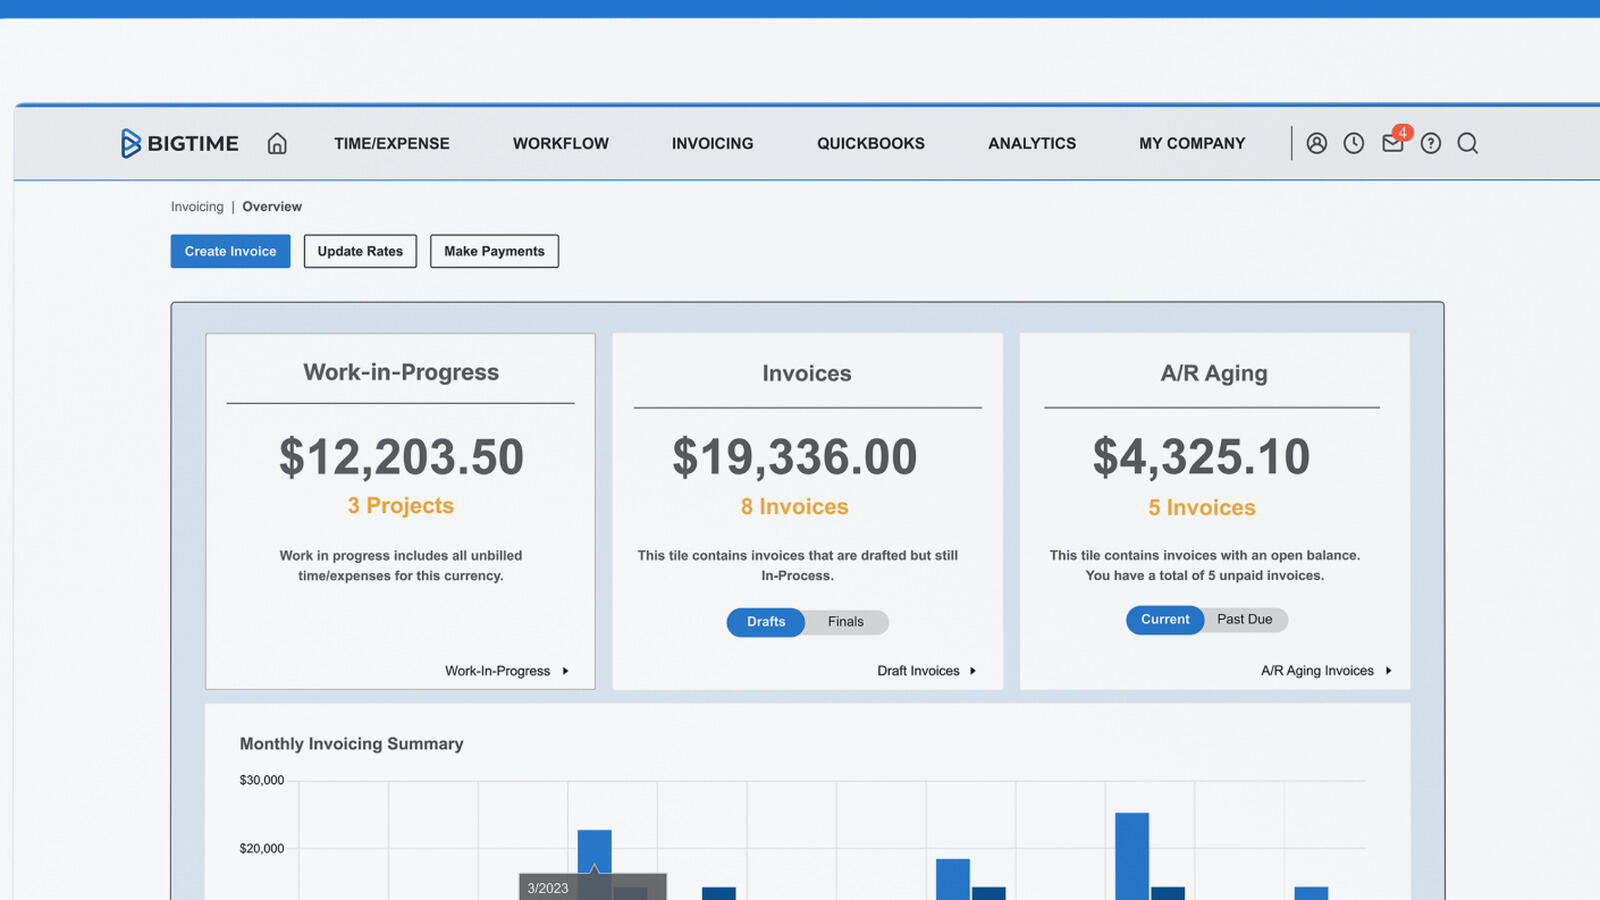Image resolution: width=1600 pixels, height=900 pixels.
Task: Click the Create Invoice button
Action: [x=230, y=251]
